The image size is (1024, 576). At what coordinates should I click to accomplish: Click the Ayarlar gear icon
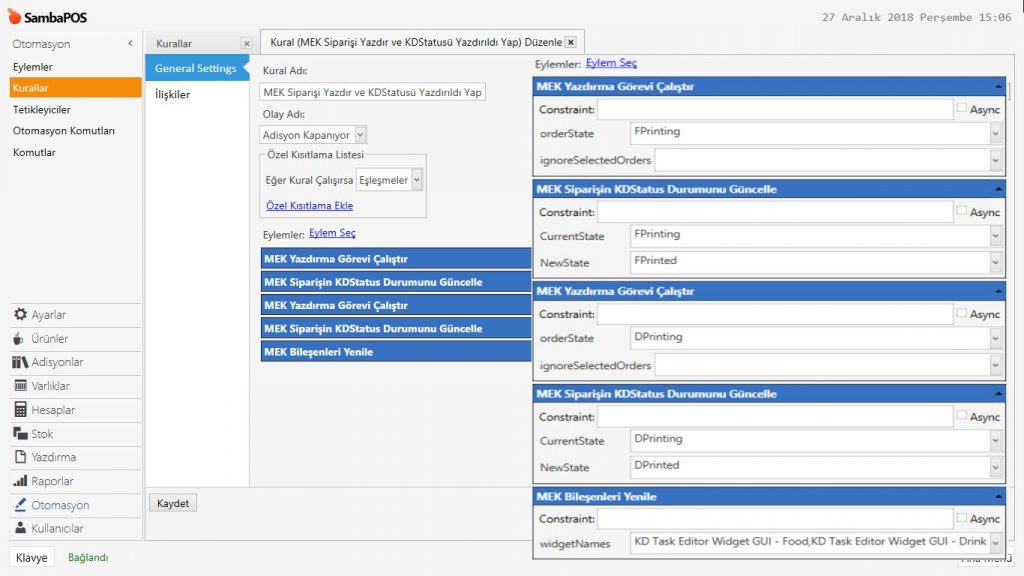21,314
